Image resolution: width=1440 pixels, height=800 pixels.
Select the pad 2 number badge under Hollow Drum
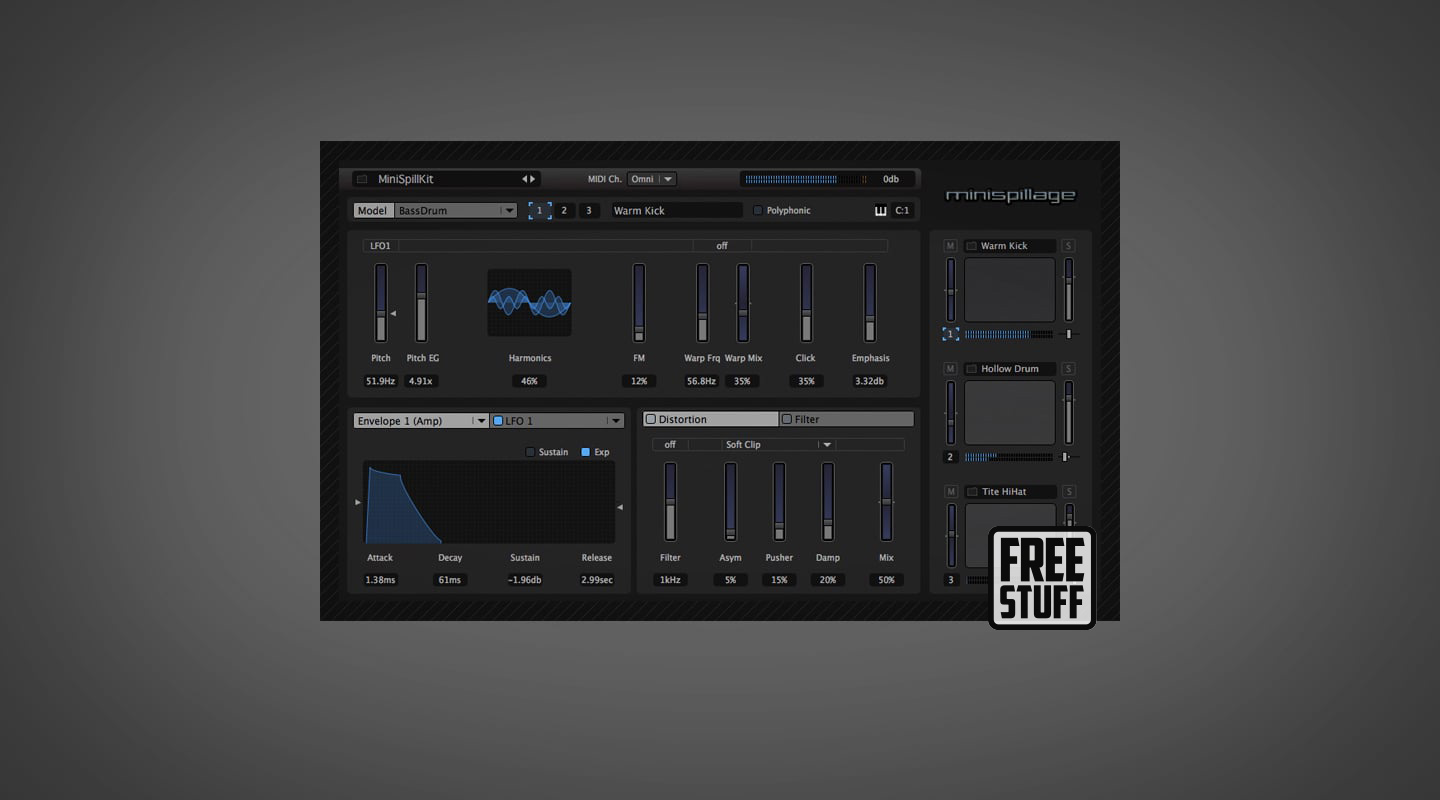(950, 457)
